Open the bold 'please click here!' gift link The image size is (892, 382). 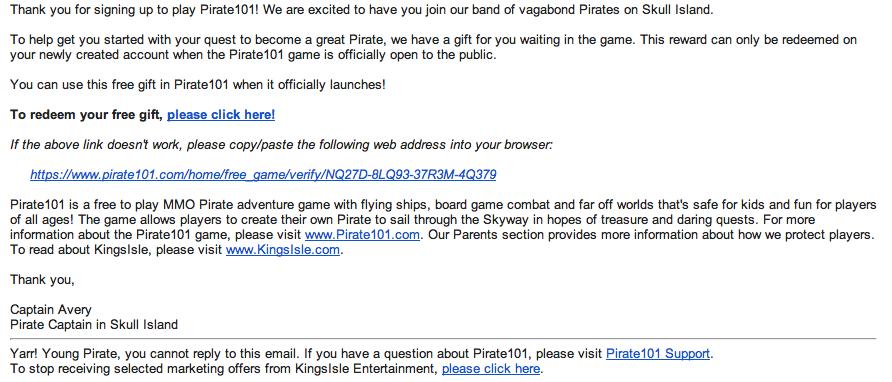pos(221,115)
